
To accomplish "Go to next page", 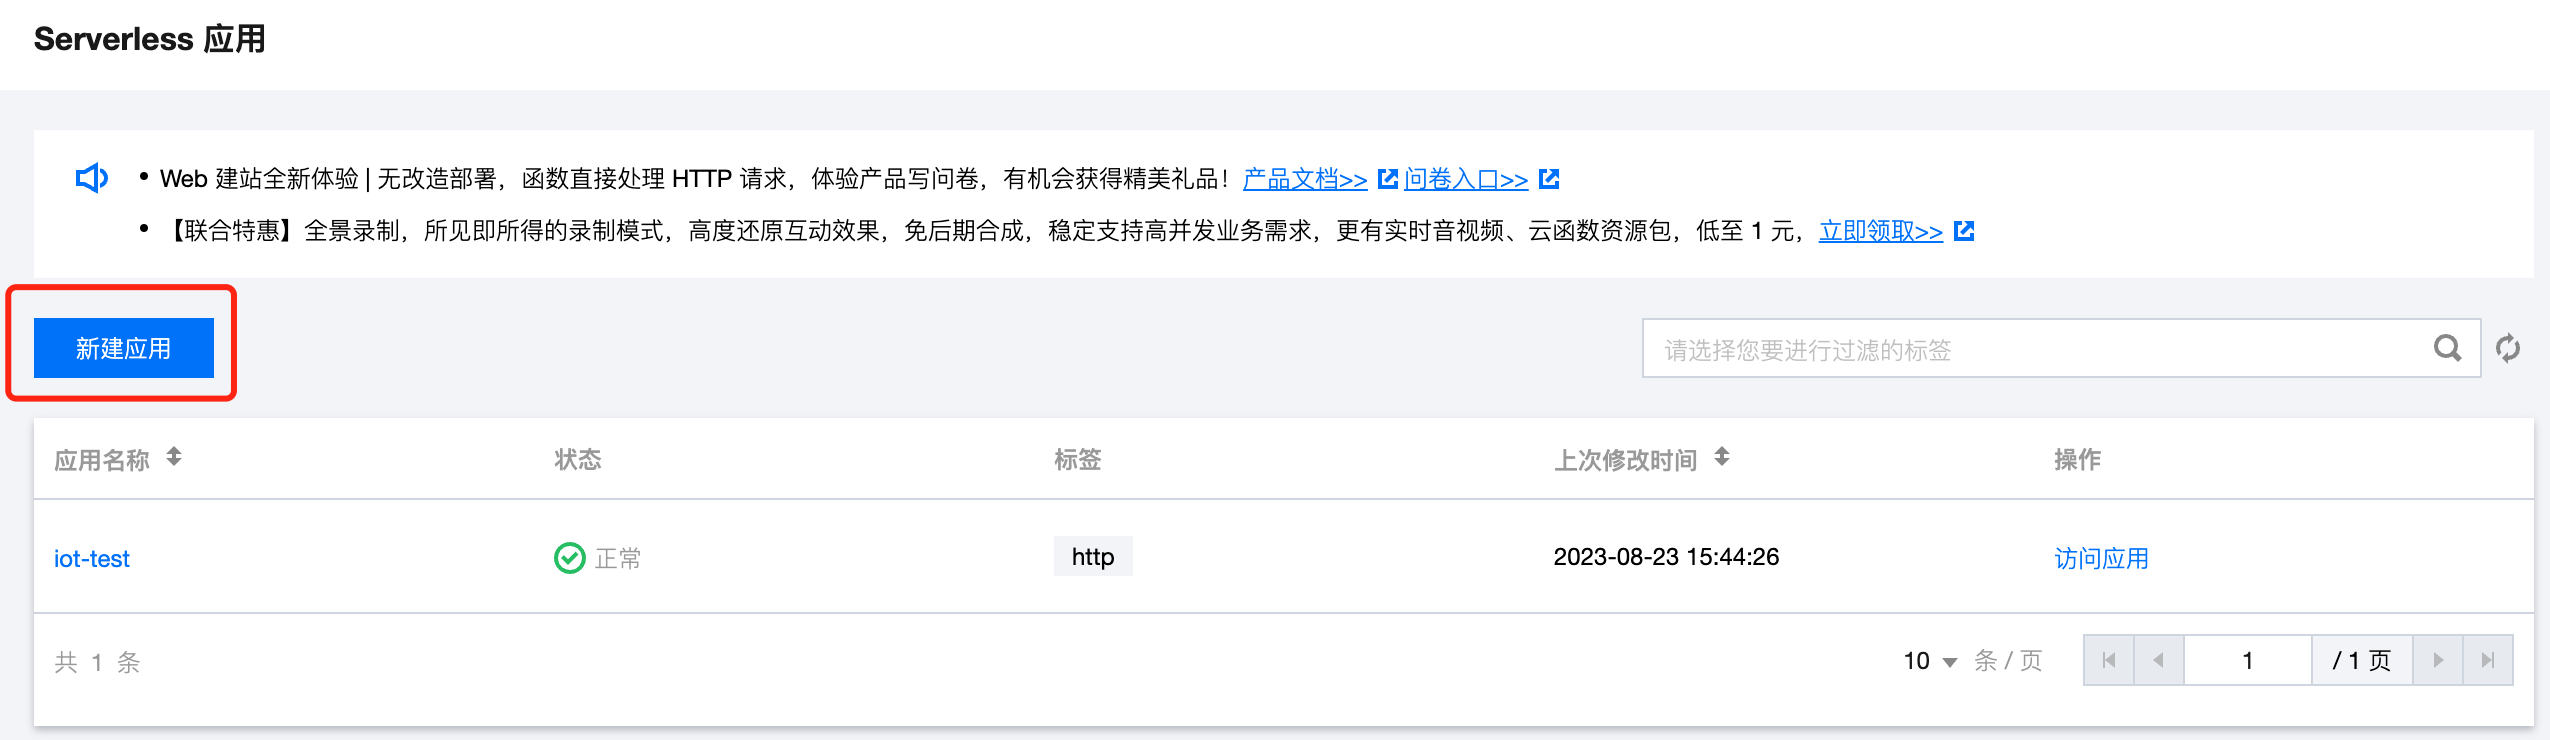I will (2438, 660).
